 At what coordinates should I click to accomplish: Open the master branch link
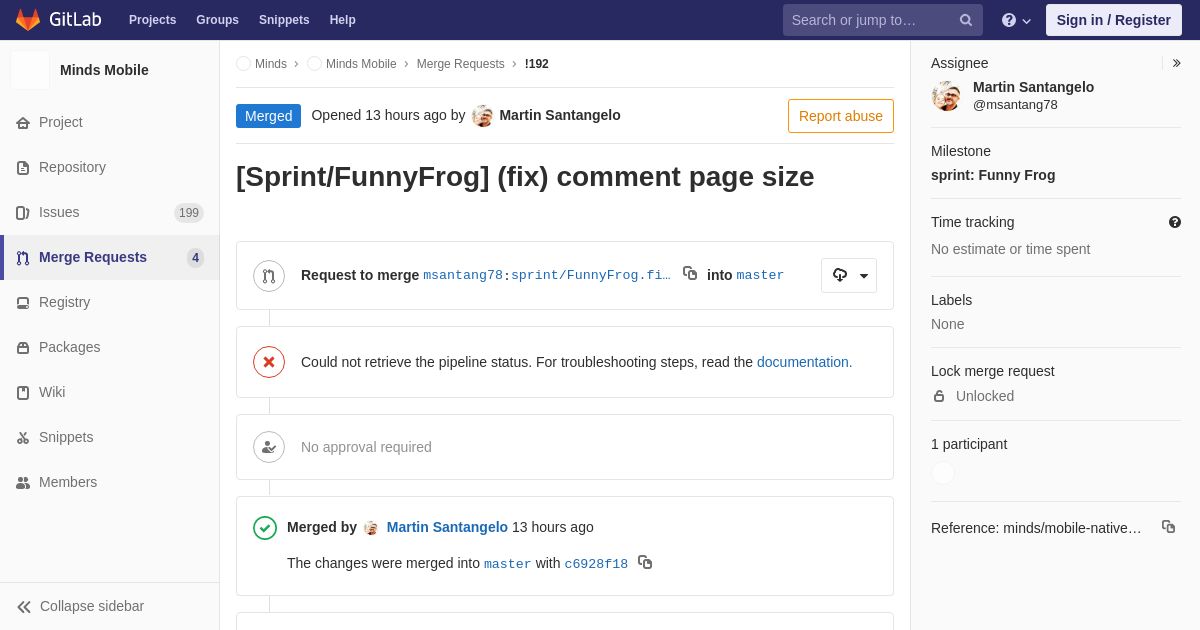760,275
